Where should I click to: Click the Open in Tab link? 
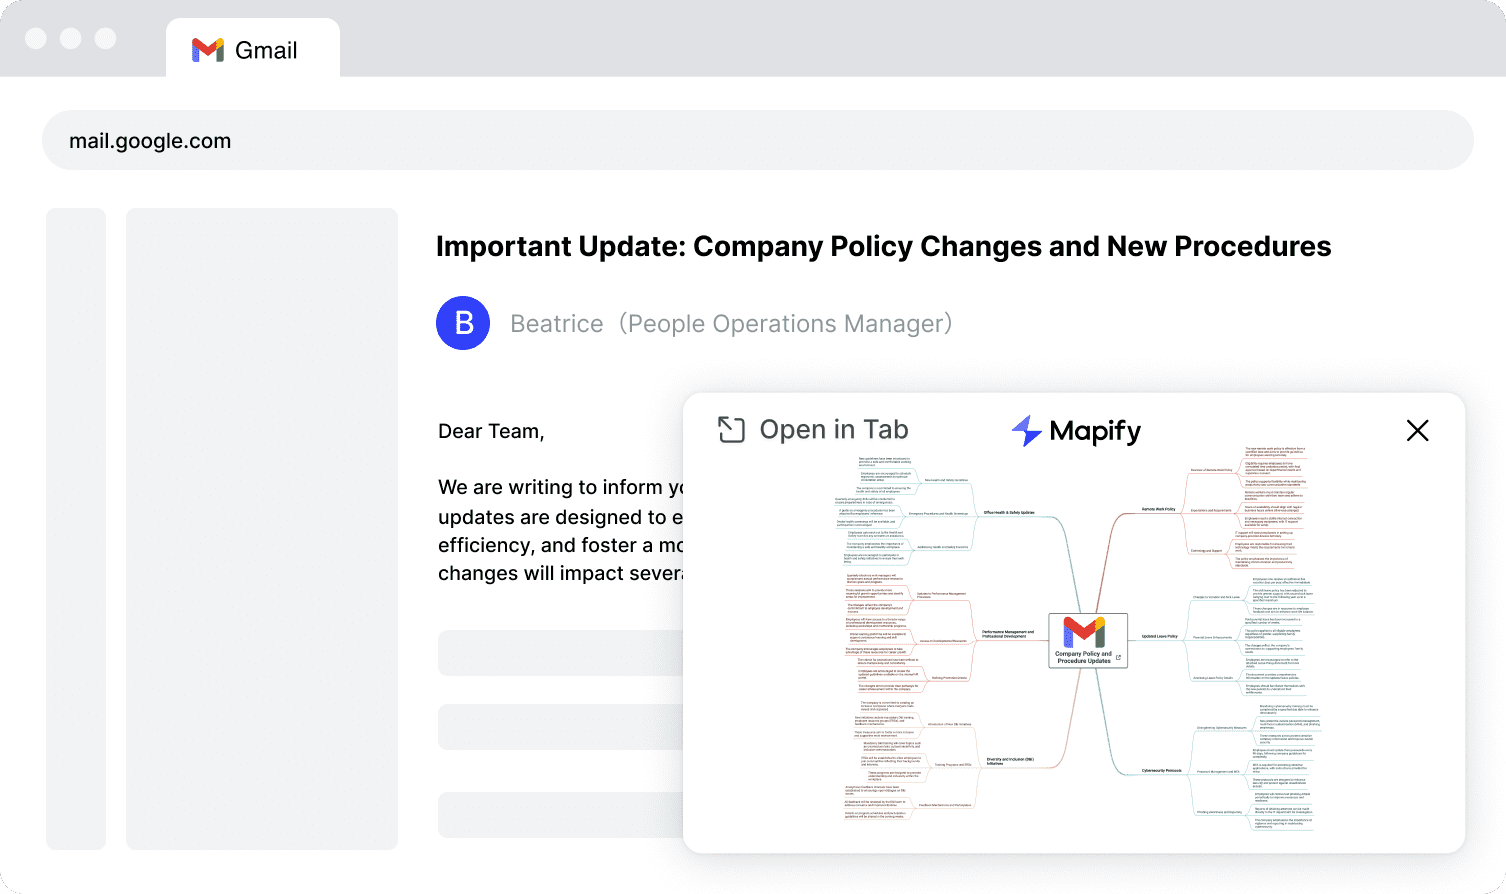pyautogui.click(x=833, y=430)
